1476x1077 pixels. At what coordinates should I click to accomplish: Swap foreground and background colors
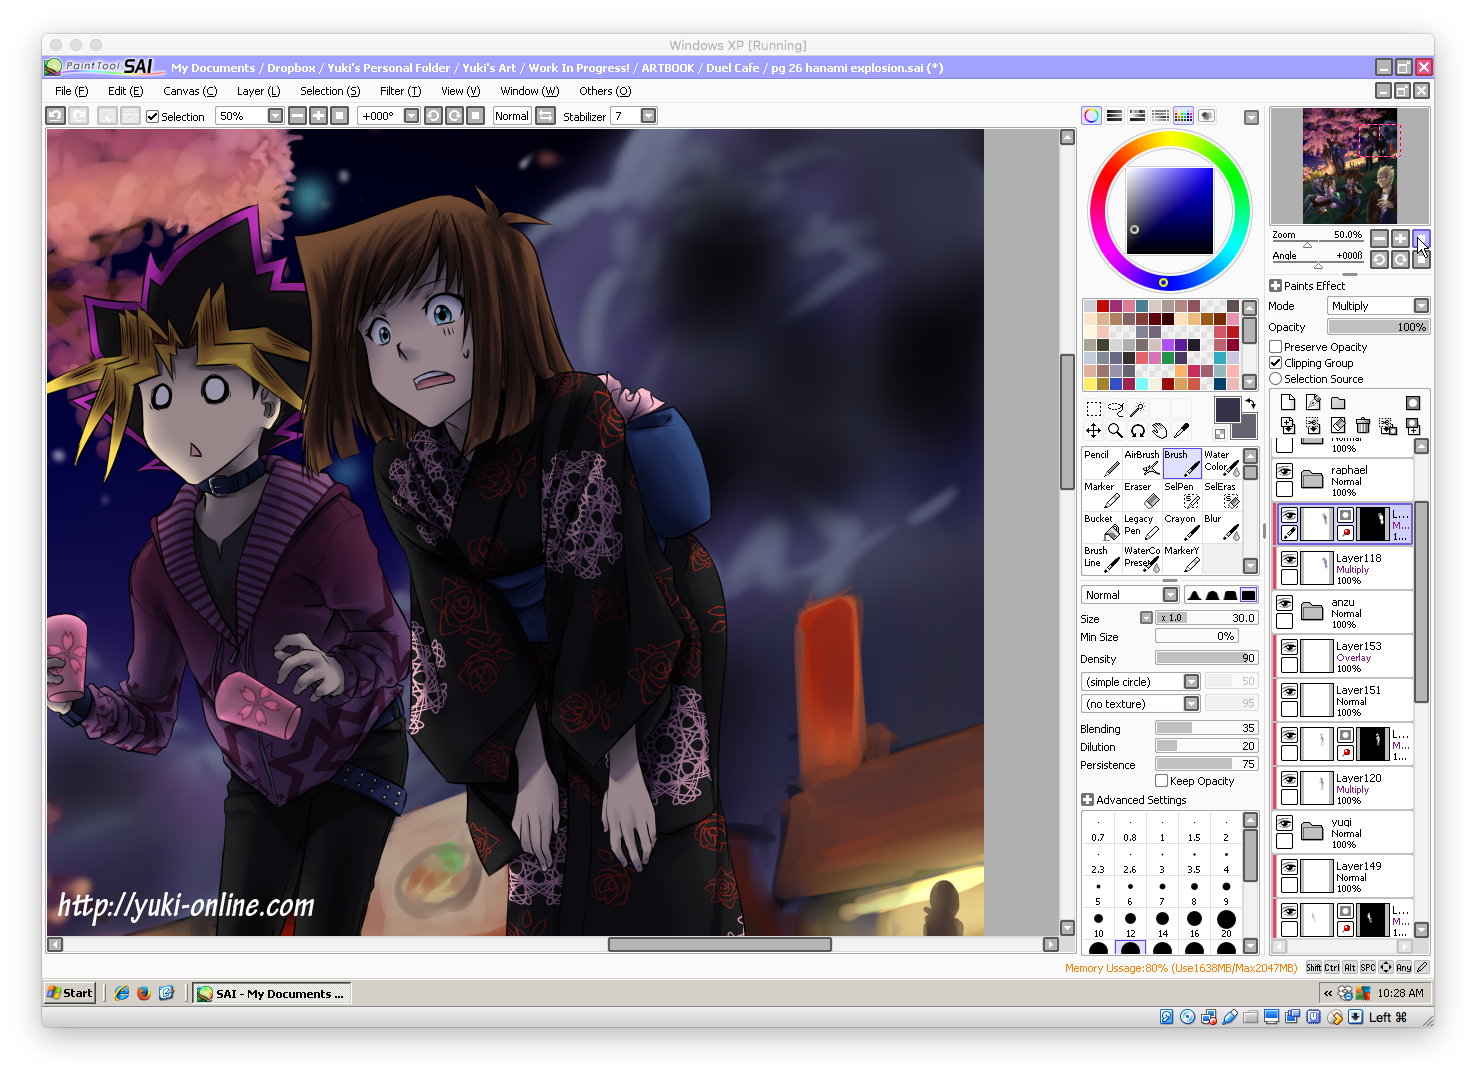pos(1250,404)
